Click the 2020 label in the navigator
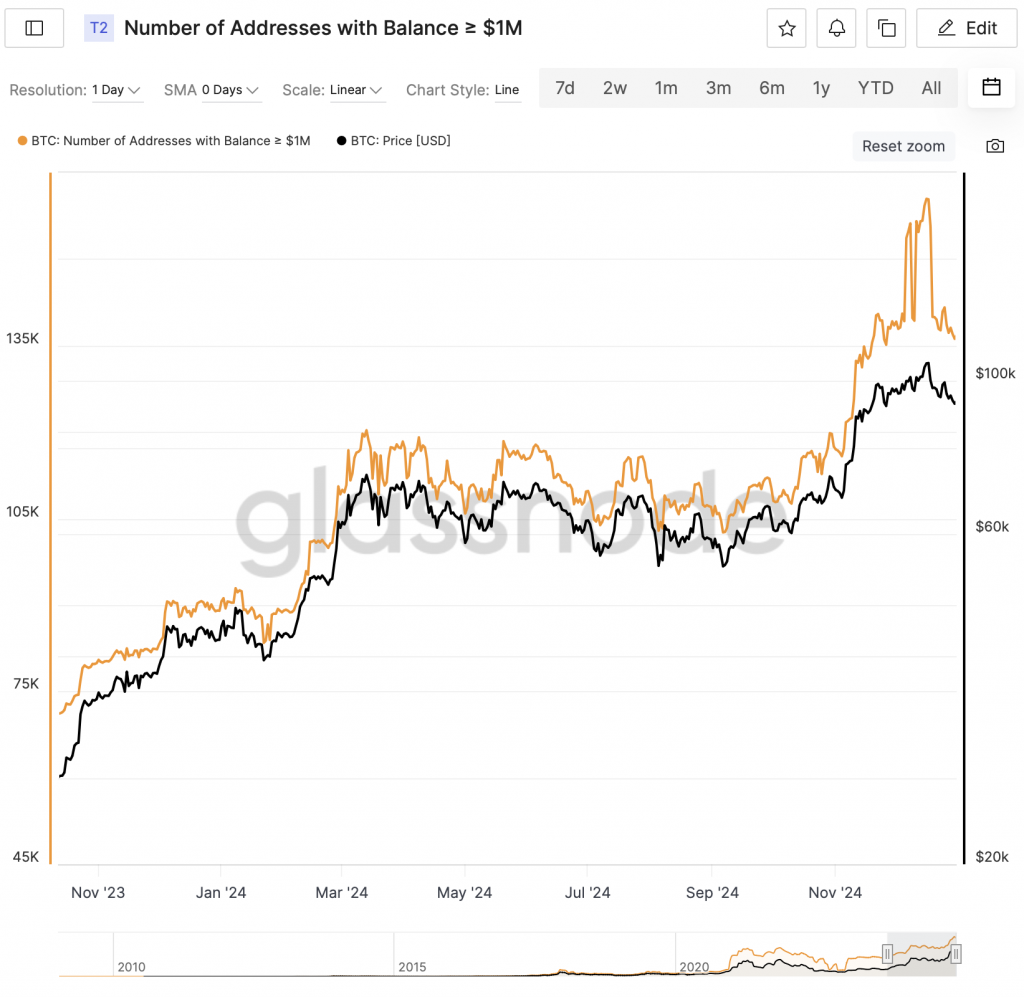Screen dimensions: 1024x997 coord(694,967)
